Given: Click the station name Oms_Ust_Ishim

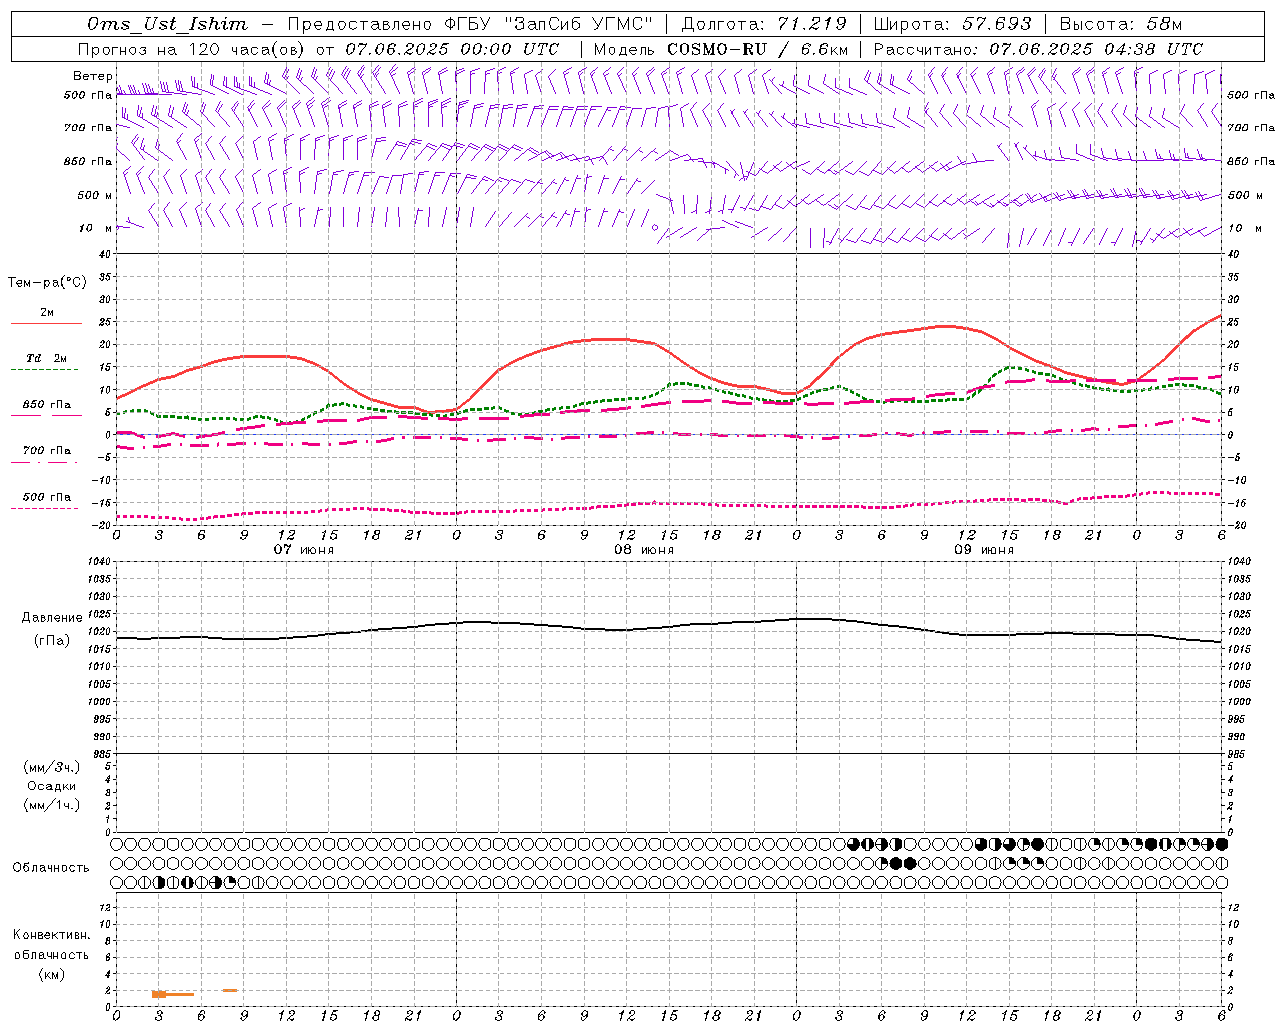Looking at the screenshot, I should [x=167, y=24].
